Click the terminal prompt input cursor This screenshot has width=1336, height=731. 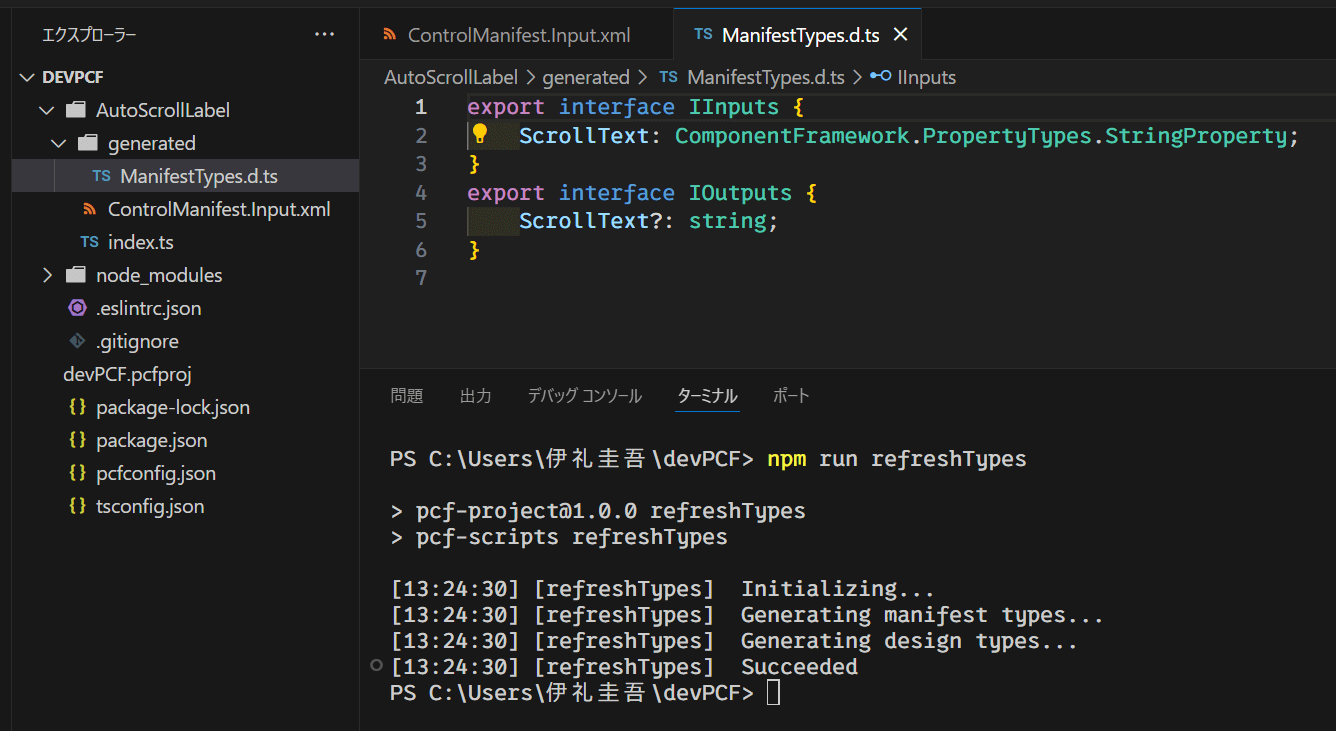pyautogui.click(x=773, y=693)
